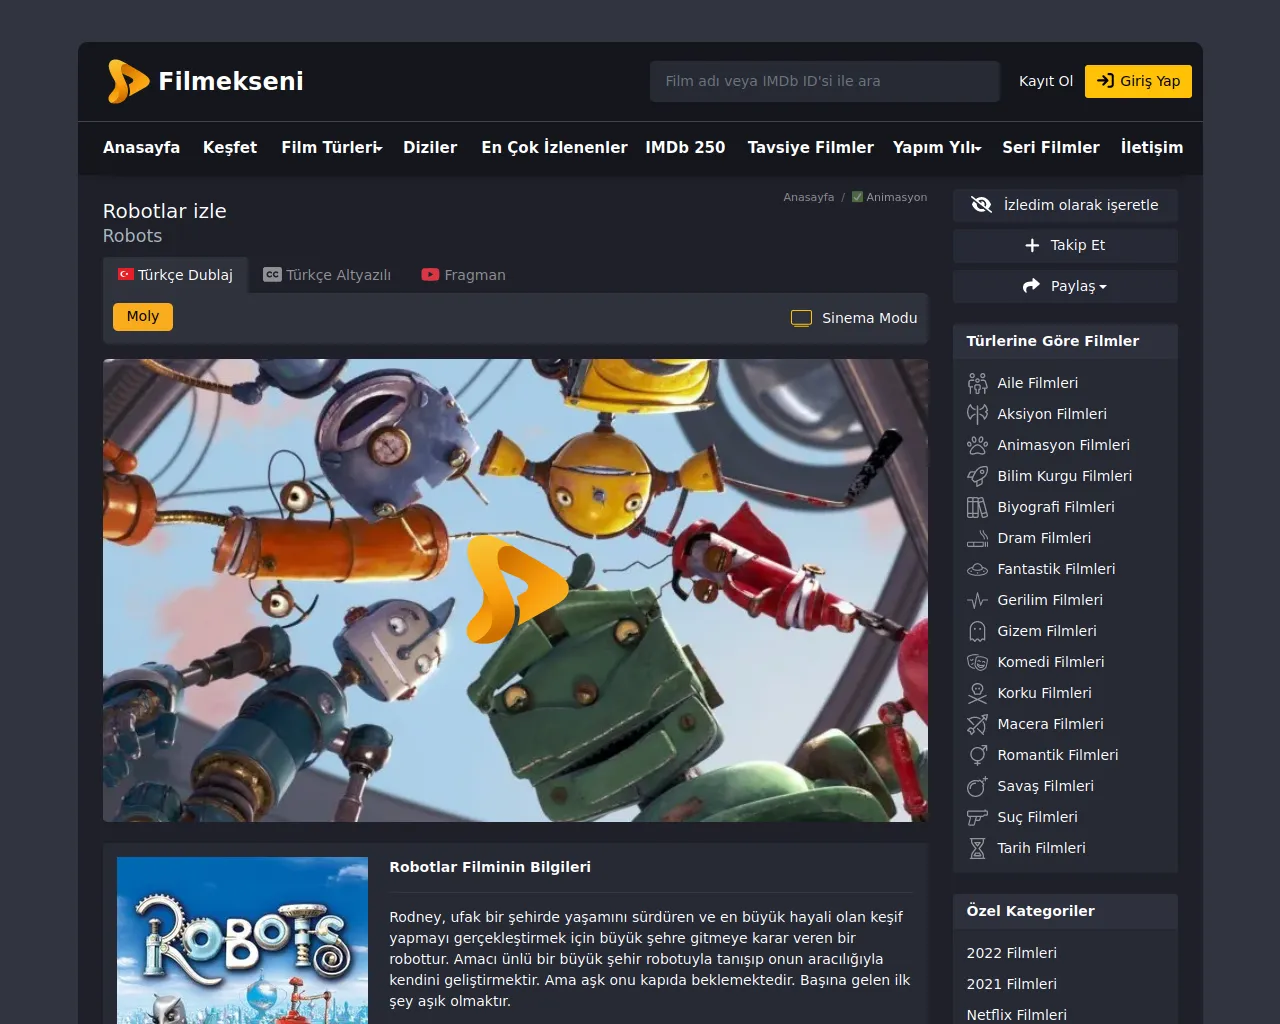Viewport: 1280px width, 1024px height.
Task: Click the Takip Et button
Action: pyautogui.click(x=1065, y=246)
